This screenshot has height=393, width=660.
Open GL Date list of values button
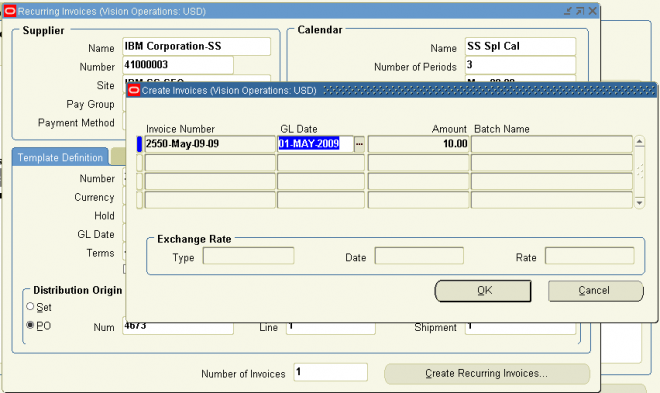[359, 144]
